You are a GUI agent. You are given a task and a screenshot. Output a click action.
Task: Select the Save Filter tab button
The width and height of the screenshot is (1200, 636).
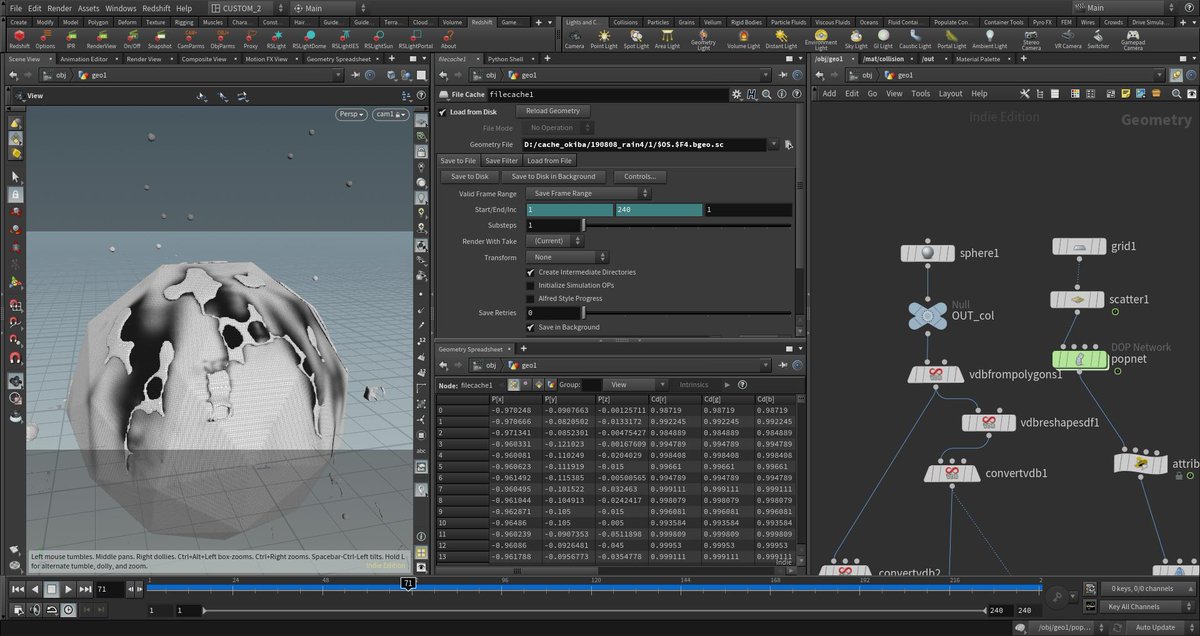click(x=501, y=161)
